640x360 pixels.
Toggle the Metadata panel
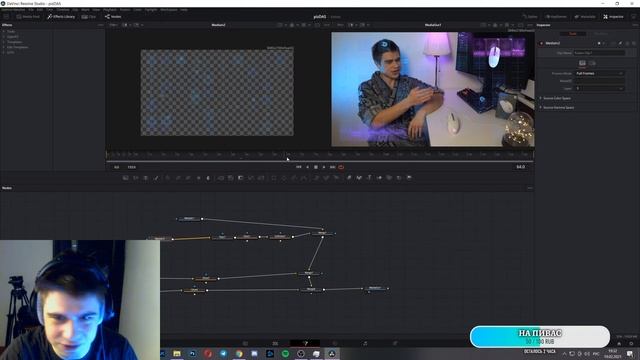tap(585, 17)
